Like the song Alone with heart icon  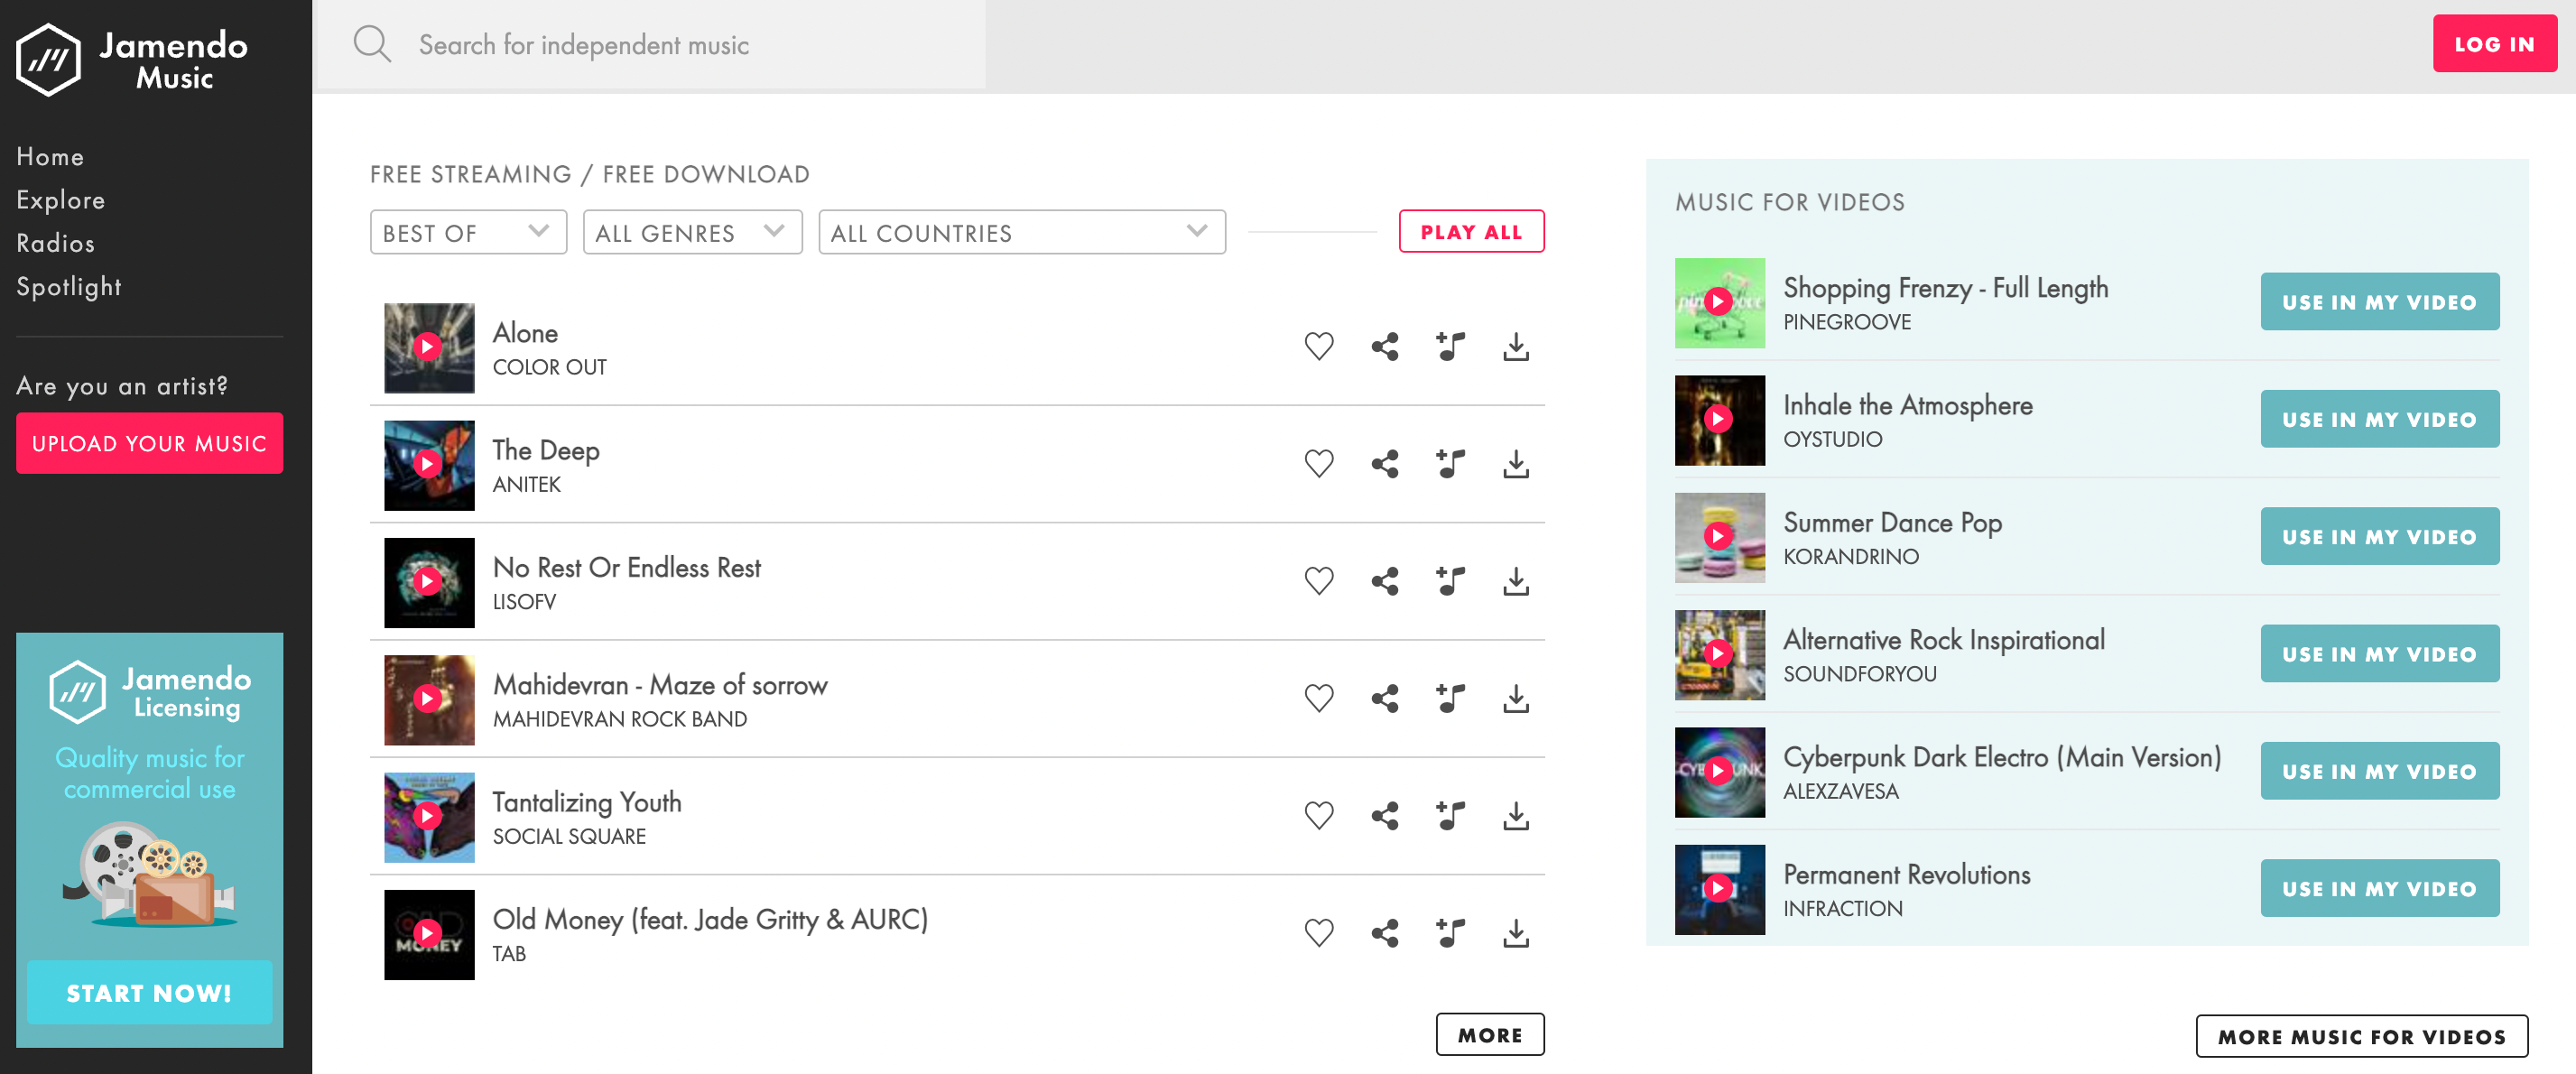pyautogui.click(x=1319, y=346)
